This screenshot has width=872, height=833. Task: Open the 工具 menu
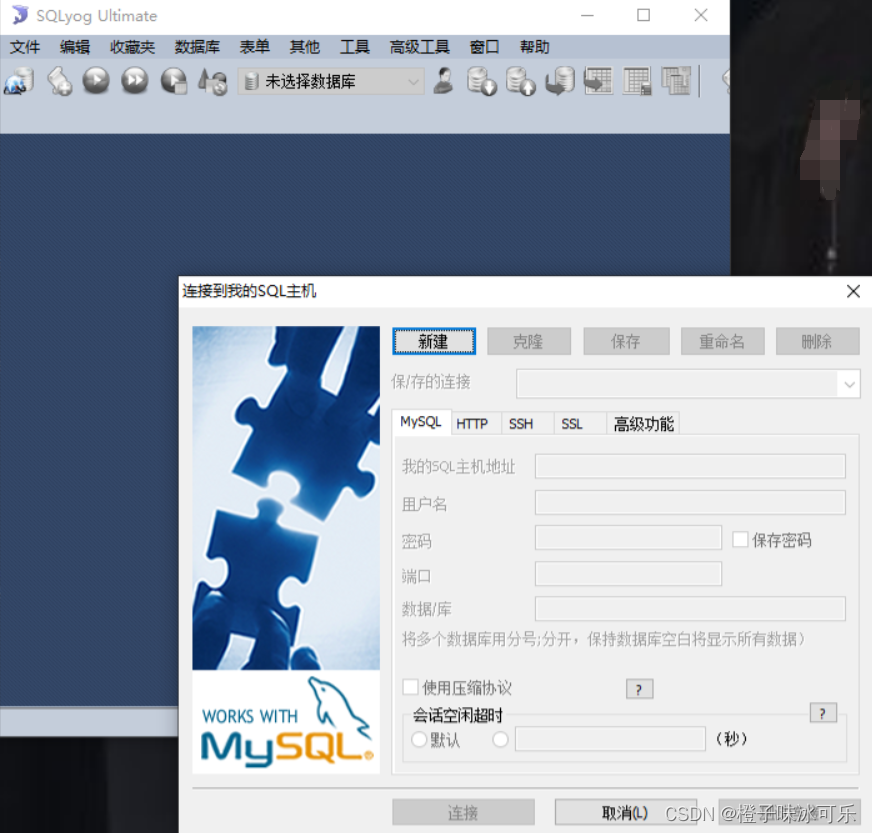click(355, 47)
